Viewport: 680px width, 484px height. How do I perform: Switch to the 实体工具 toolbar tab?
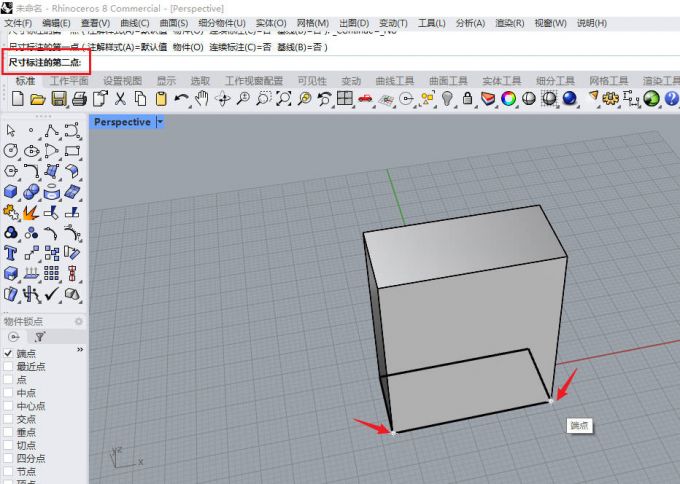click(x=502, y=81)
